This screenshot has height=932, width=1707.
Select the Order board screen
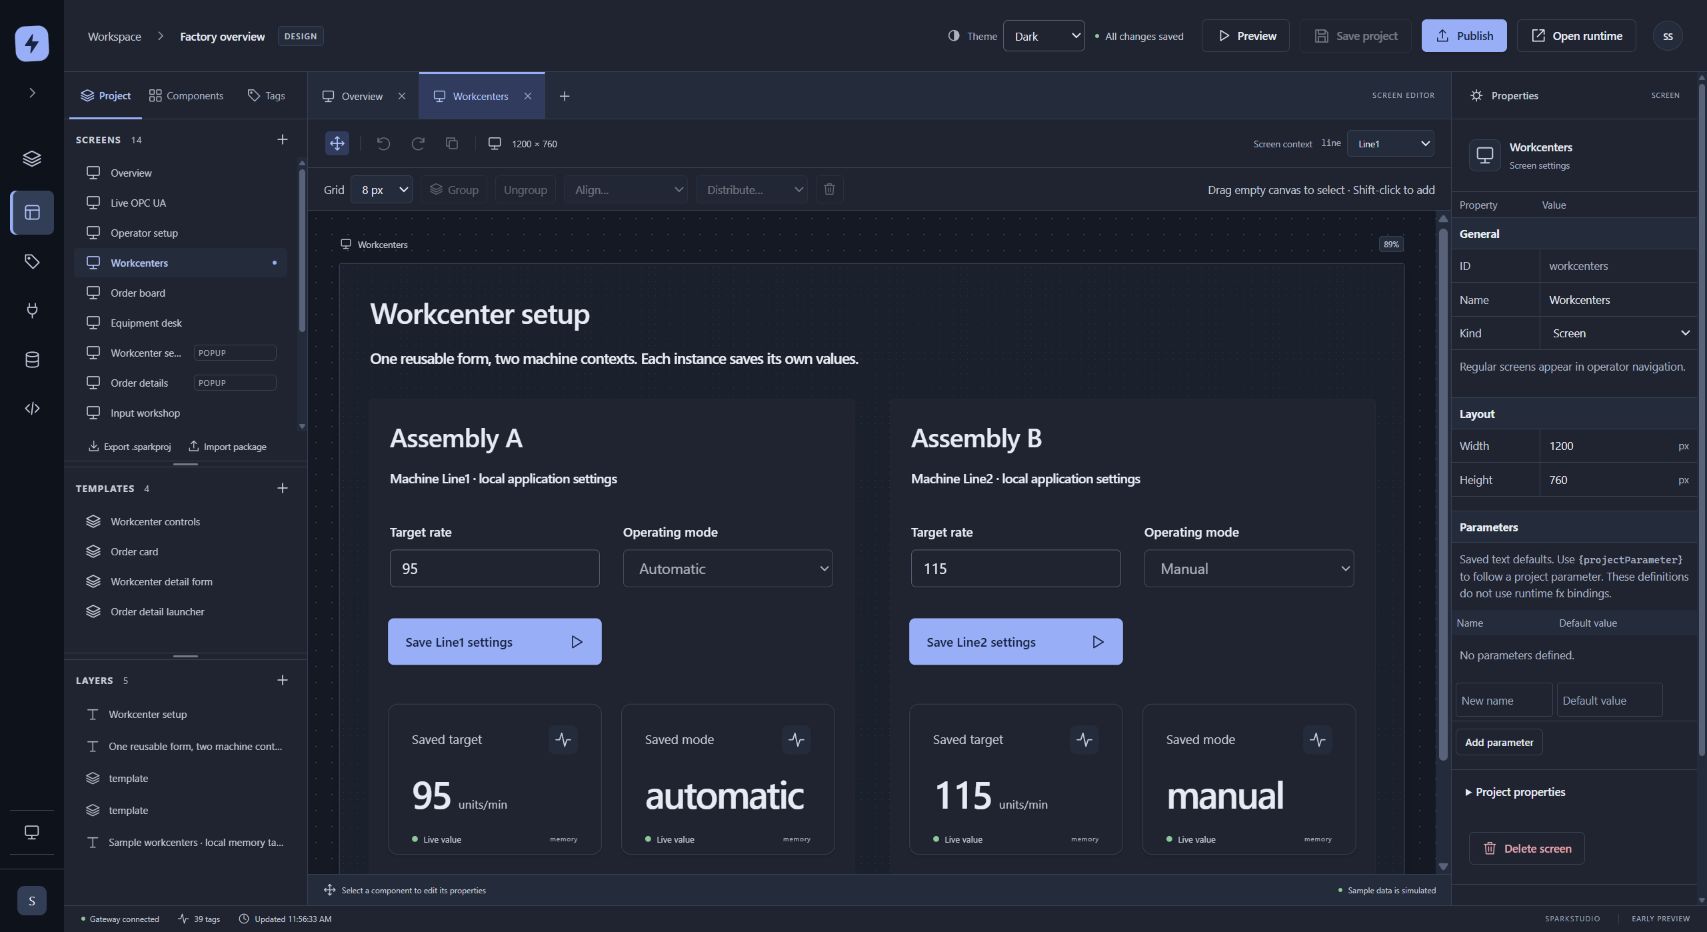pos(180,293)
